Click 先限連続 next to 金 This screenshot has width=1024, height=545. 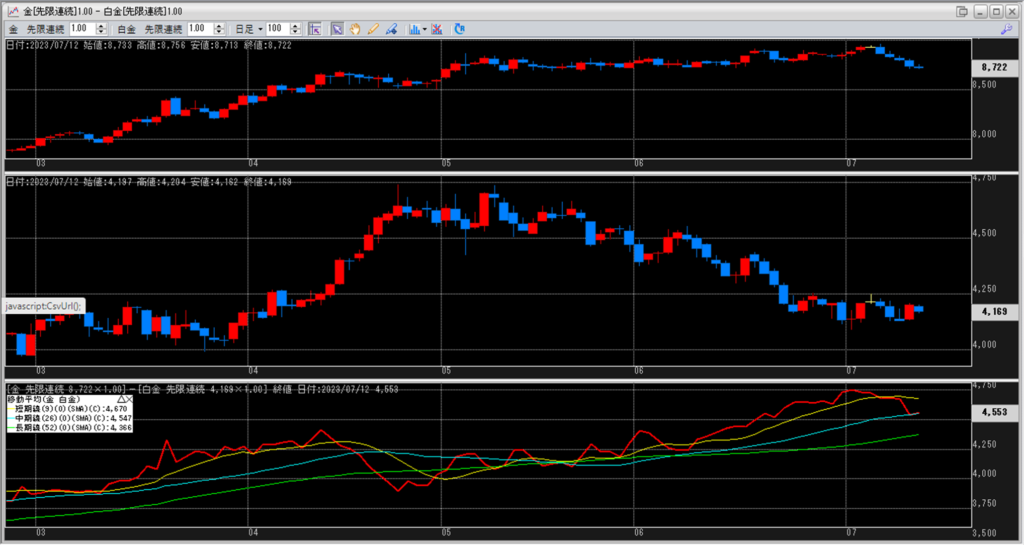click(x=45, y=29)
